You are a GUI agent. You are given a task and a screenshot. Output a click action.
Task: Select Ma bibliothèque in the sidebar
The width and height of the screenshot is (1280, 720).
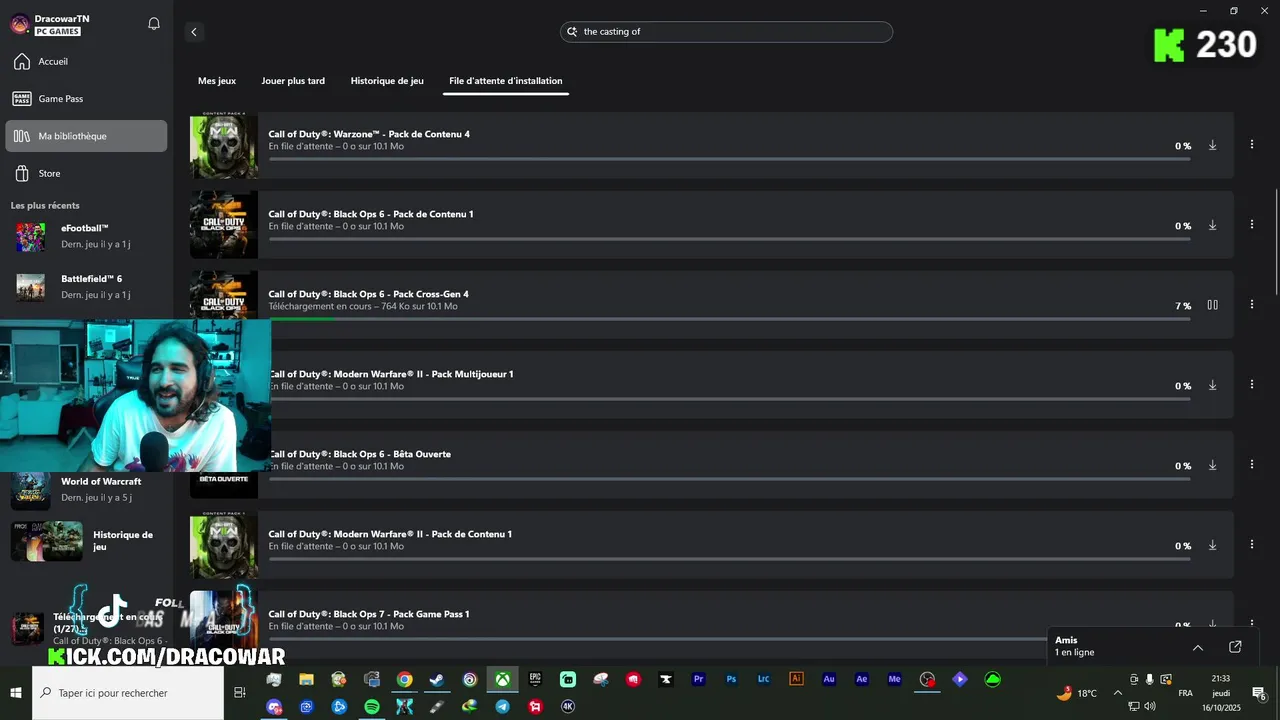[86, 136]
